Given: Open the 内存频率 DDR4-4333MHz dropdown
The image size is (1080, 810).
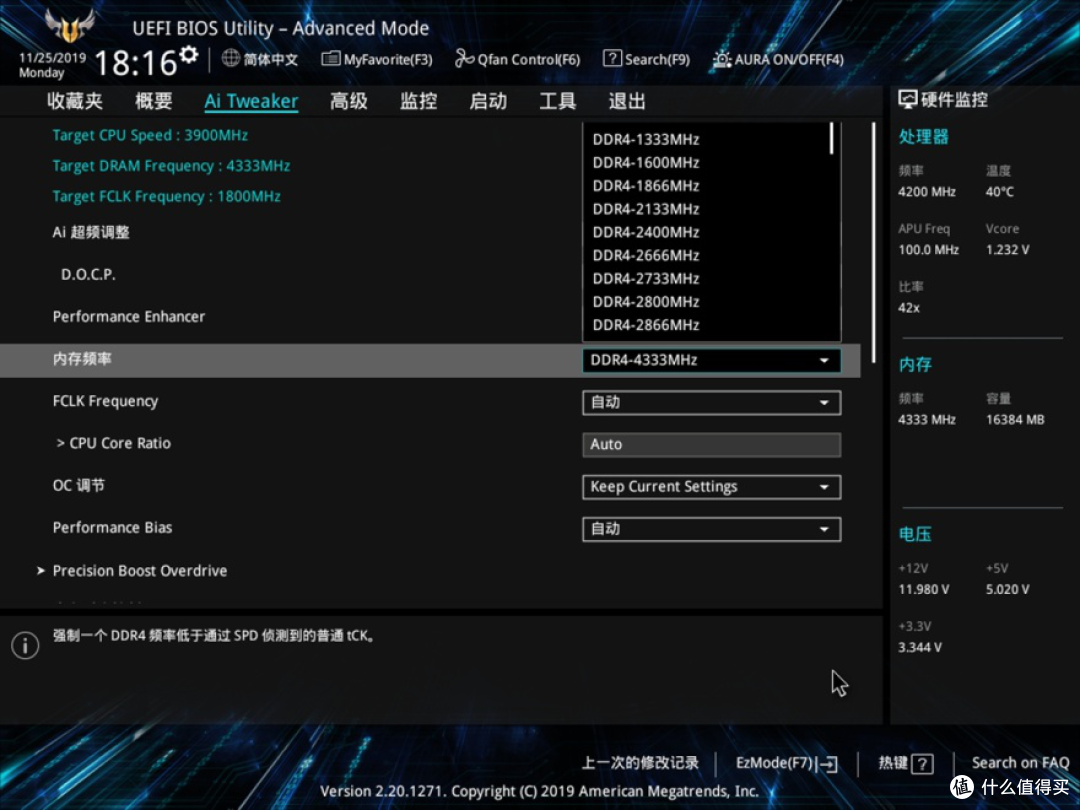Looking at the screenshot, I should pyautogui.click(x=712, y=360).
